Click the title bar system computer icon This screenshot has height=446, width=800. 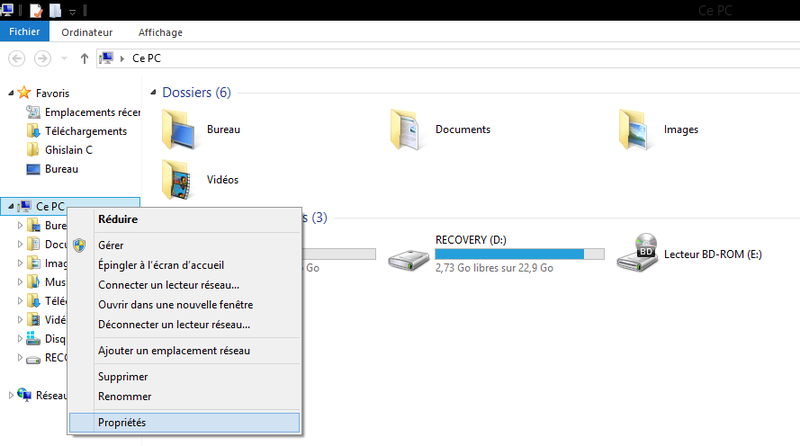[x=7, y=10]
